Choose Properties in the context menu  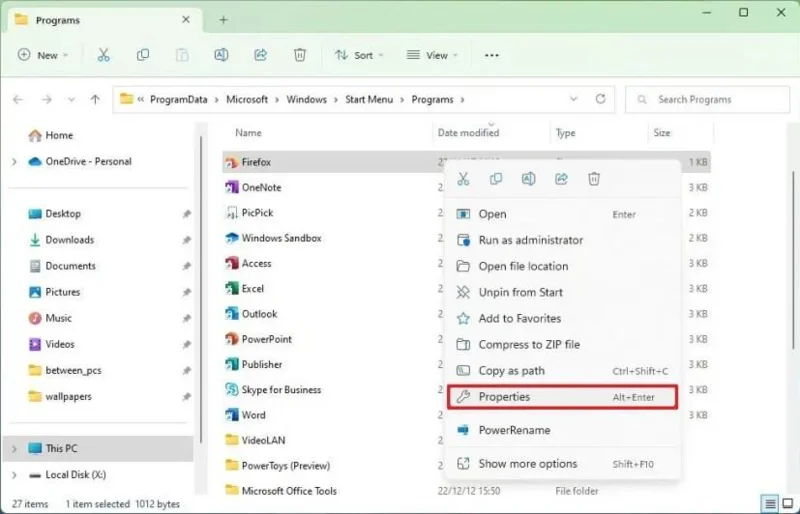coord(563,397)
